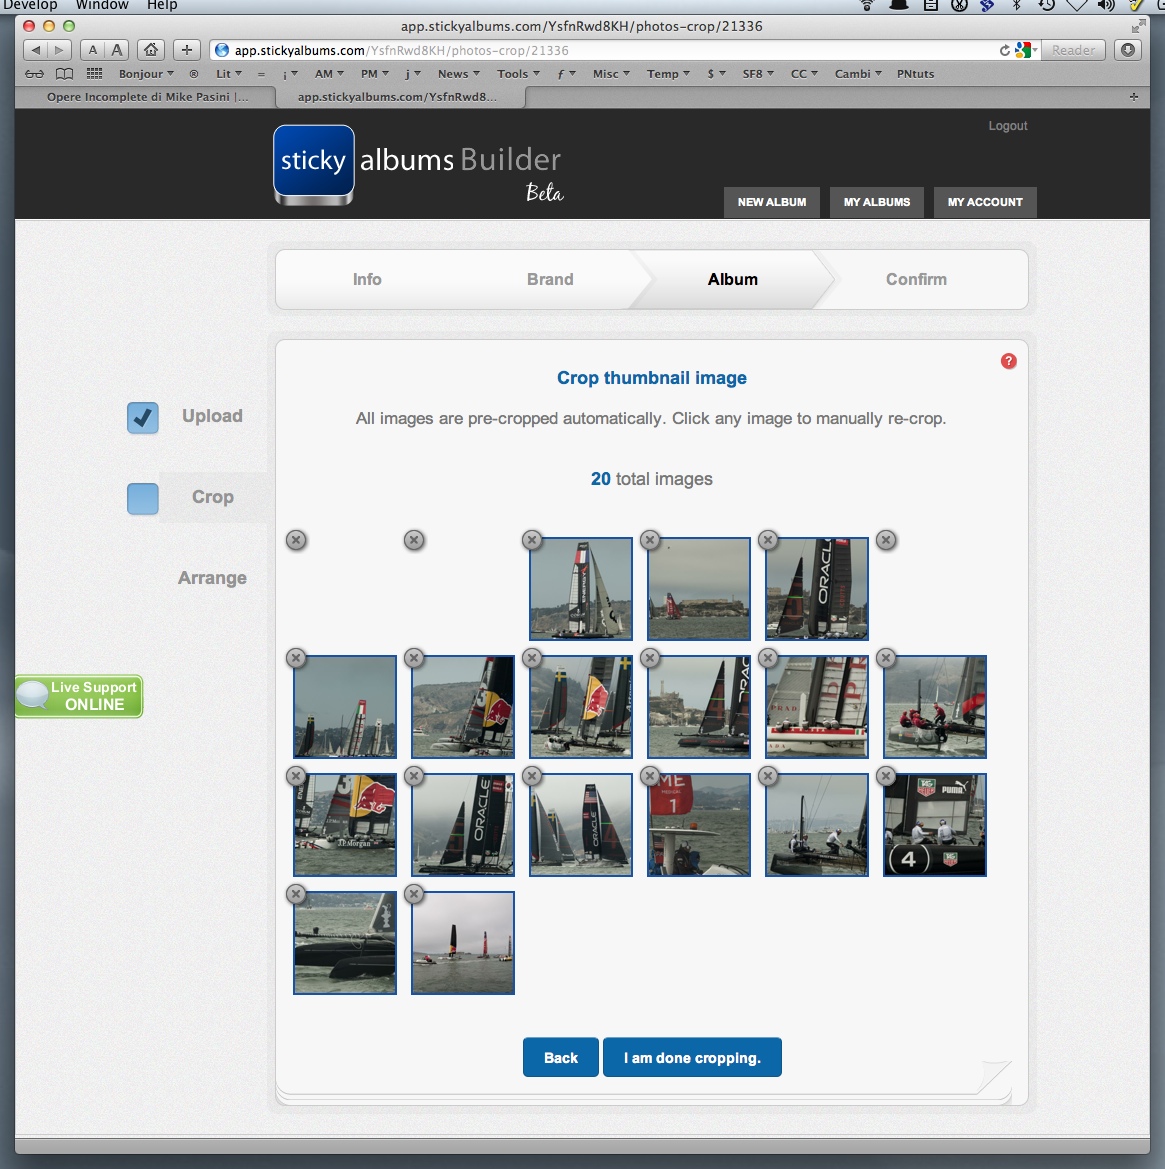Screen dimensions: 1165x1169
Task: Open the Window menu in menu bar
Action: pos(102,5)
